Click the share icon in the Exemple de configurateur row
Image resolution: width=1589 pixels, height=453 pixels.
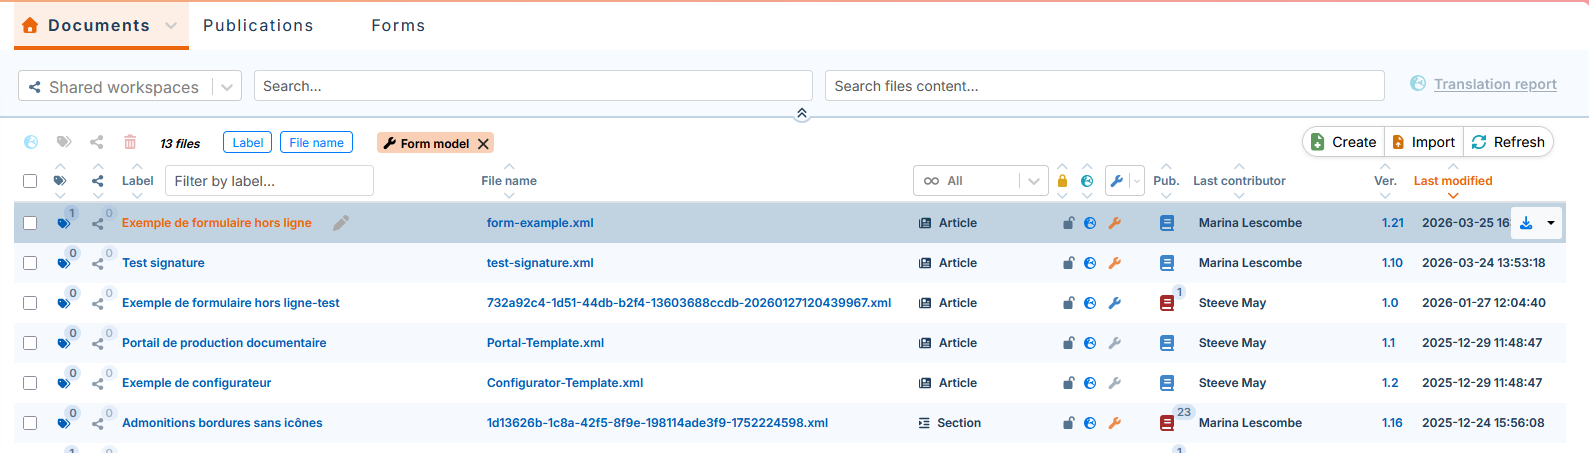98,383
